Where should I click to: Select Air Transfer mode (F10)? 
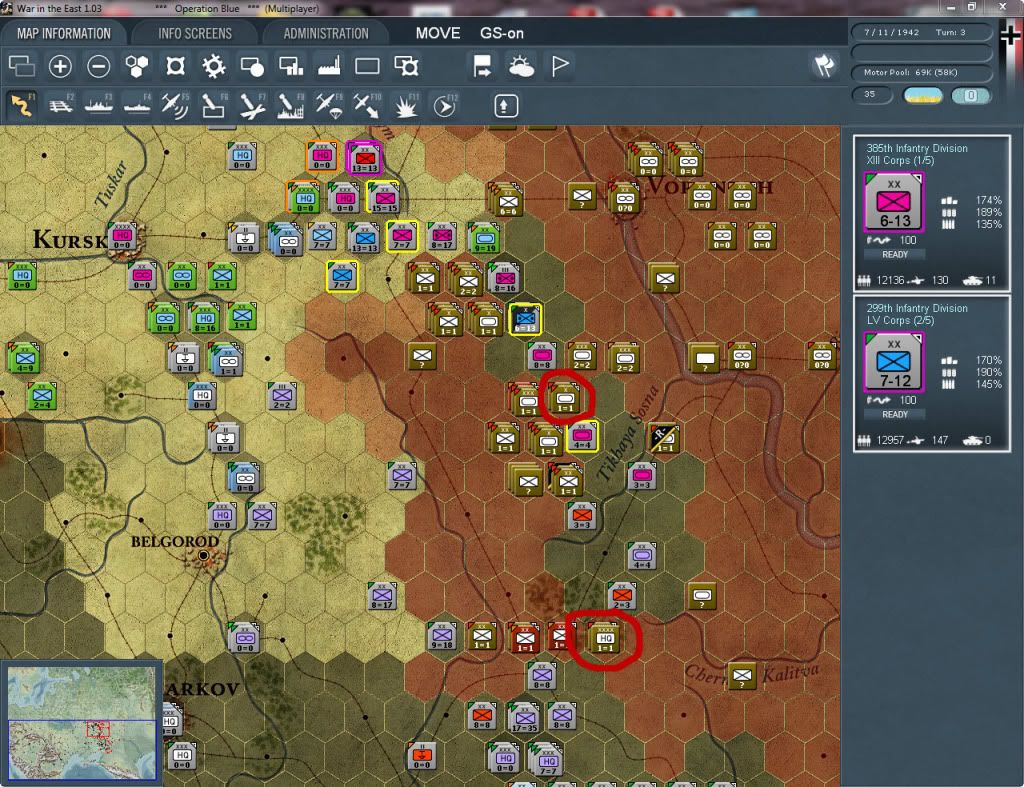pyautogui.click(x=367, y=106)
